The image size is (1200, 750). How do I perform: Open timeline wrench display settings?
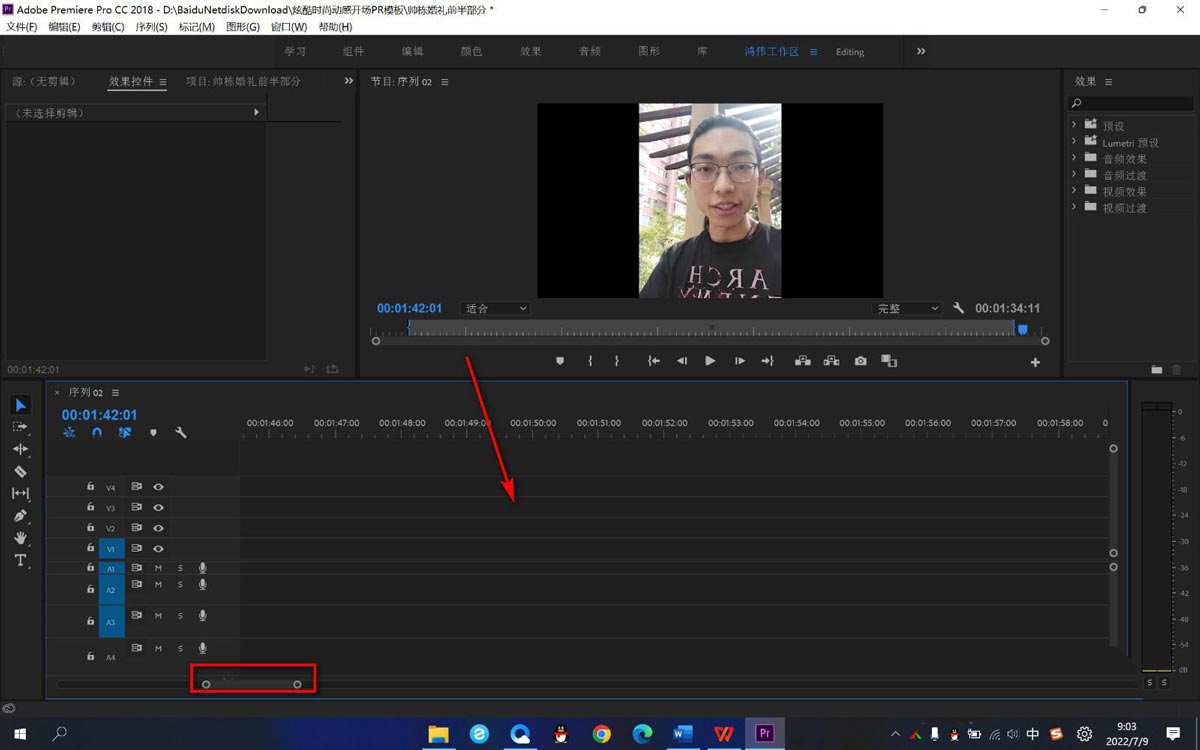tap(181, 433)
